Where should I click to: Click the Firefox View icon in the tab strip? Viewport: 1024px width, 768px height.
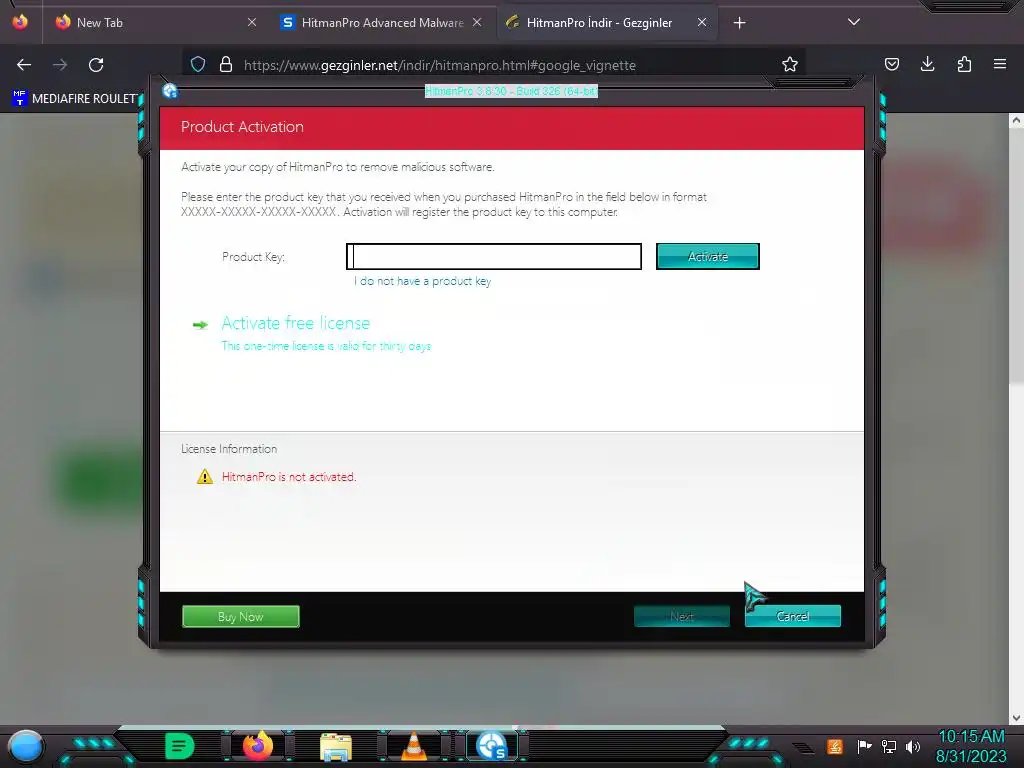20,22
